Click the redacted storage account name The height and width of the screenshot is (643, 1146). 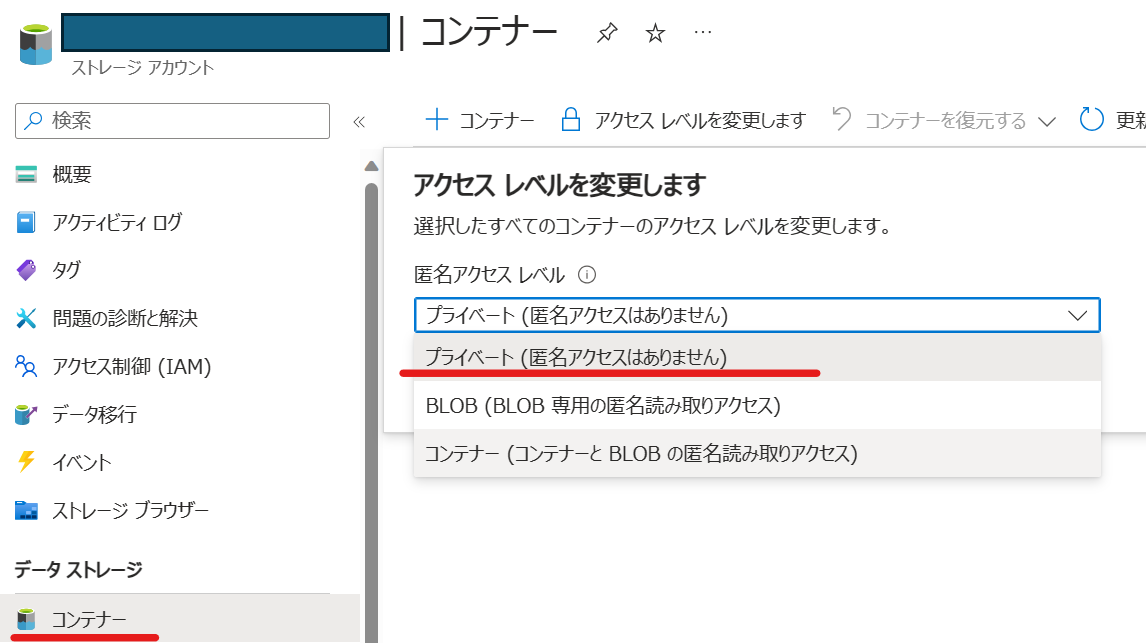(225, 32)
